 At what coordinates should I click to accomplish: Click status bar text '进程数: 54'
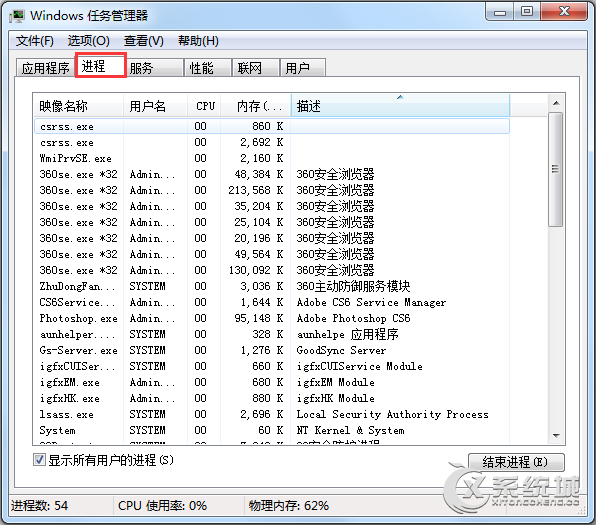point(39,506)
